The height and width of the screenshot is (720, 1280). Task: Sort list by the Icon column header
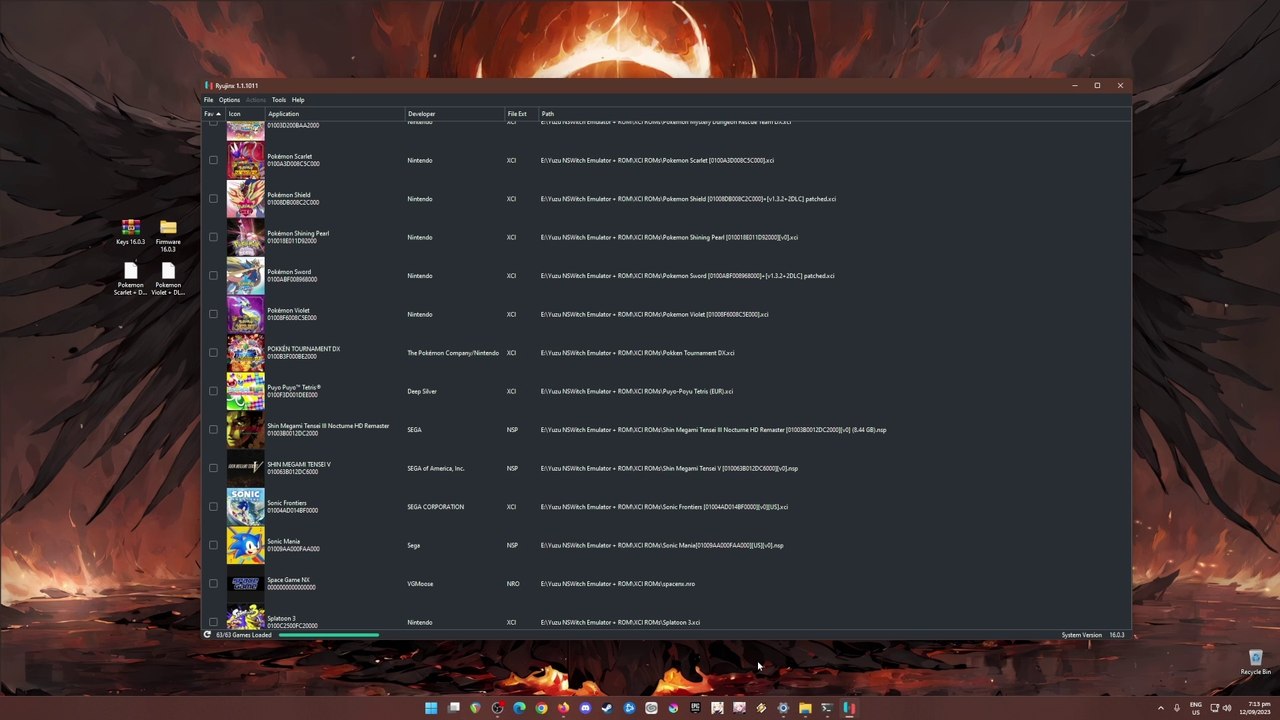[x=245, y=114]
